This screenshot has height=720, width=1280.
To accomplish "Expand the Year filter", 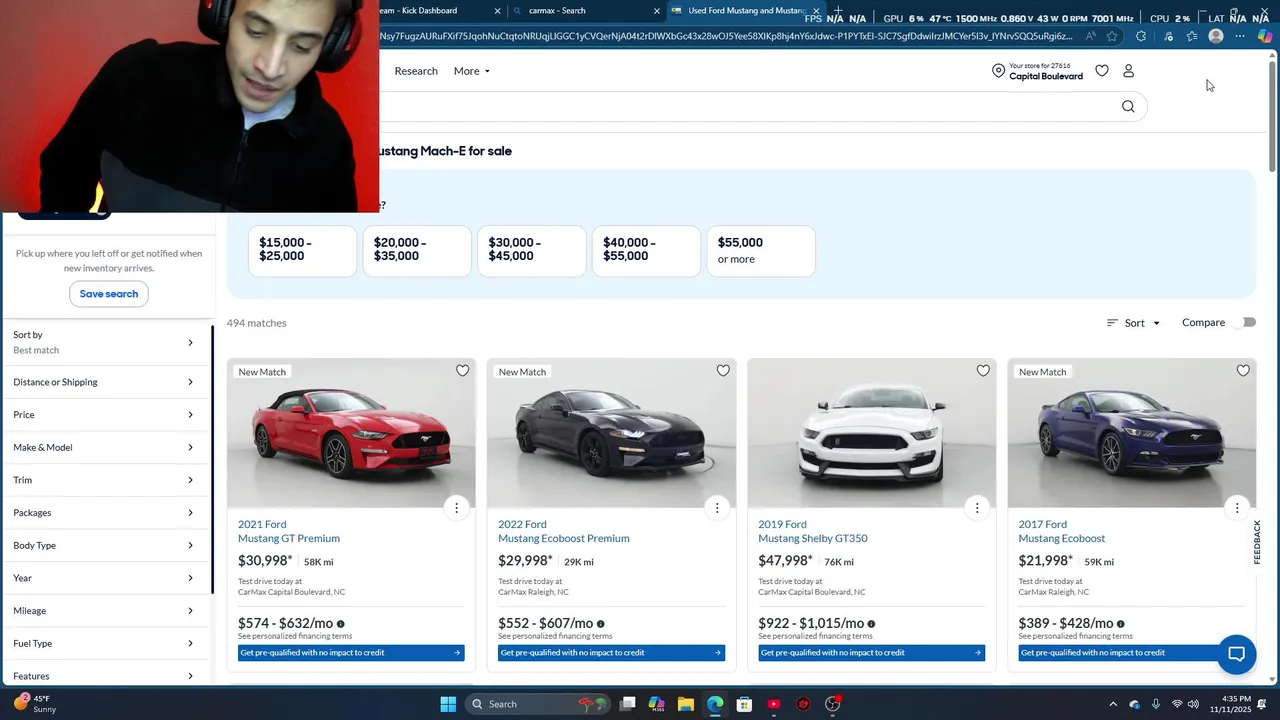I will (104, 578).
